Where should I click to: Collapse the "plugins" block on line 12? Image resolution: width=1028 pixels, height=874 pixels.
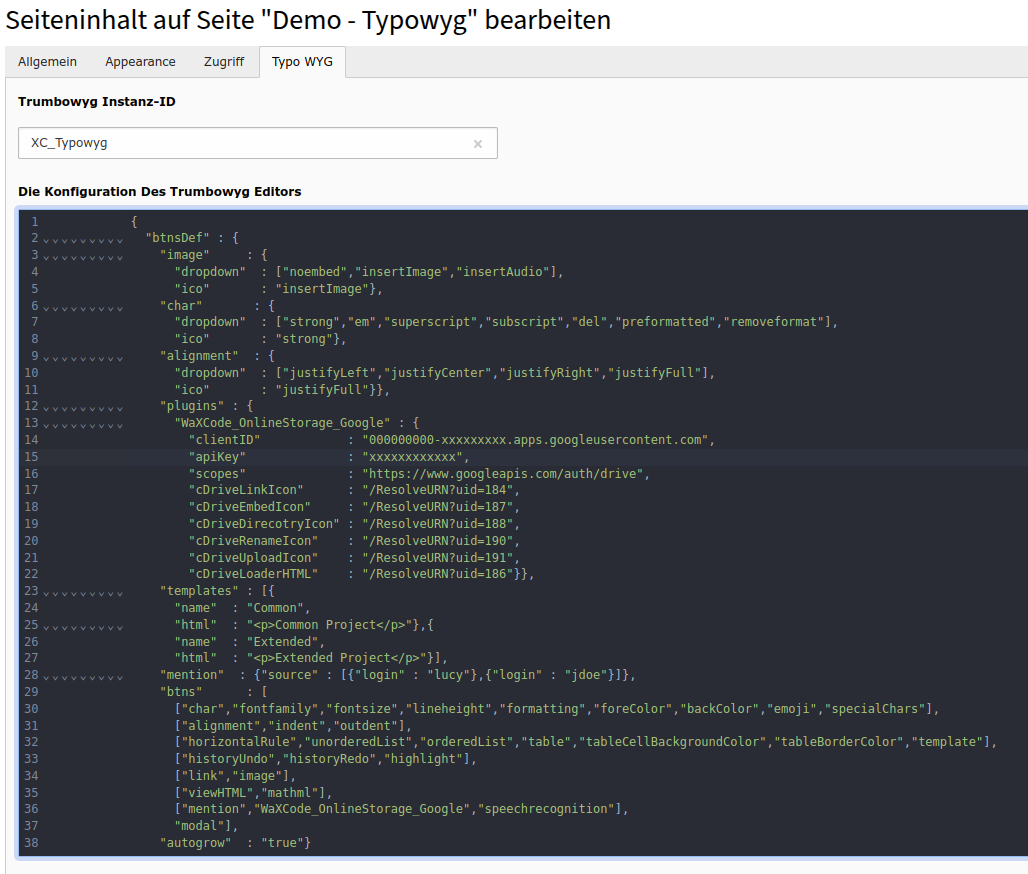click(83, 407)
